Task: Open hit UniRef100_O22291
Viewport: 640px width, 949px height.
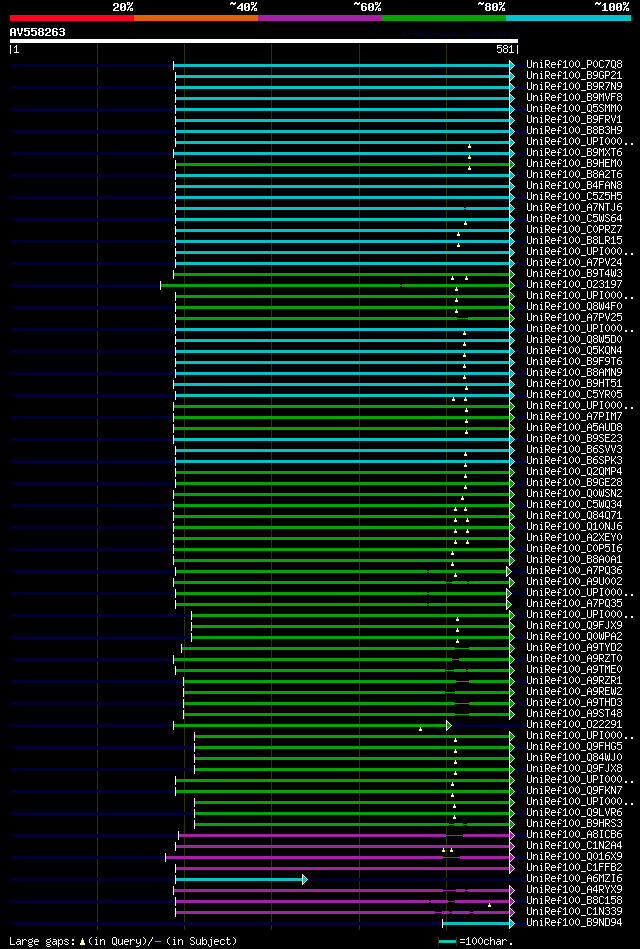Action: point(574,725)
